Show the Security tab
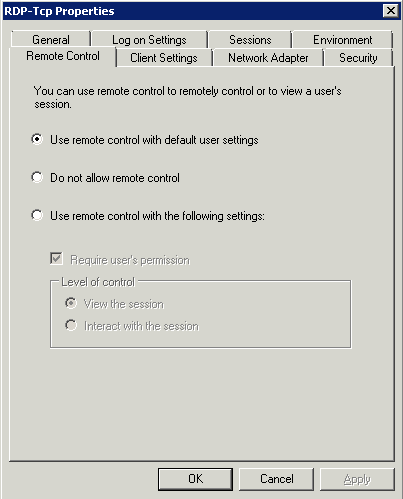The width and height of the screenshot is (403, 499). 358,58
